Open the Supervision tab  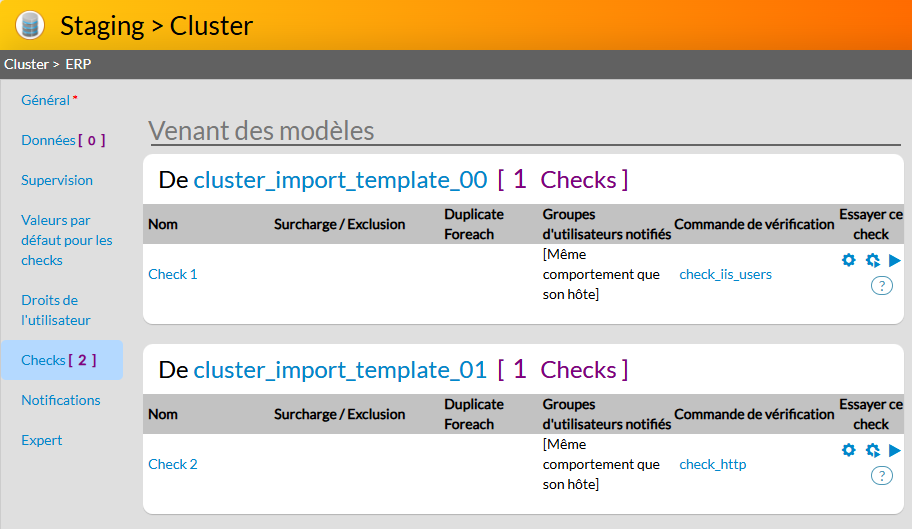(x=57, y=180)
